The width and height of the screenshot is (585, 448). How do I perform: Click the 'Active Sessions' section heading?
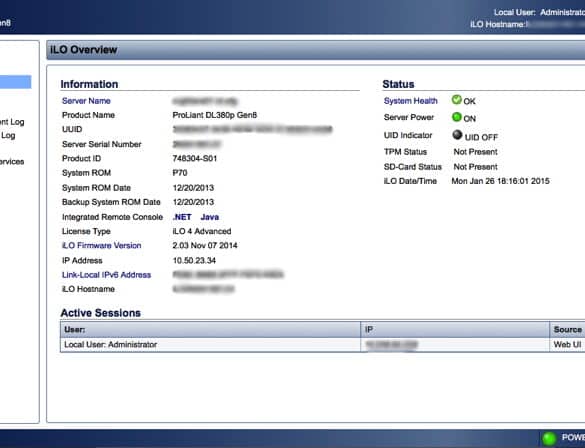tap(100, 313)
